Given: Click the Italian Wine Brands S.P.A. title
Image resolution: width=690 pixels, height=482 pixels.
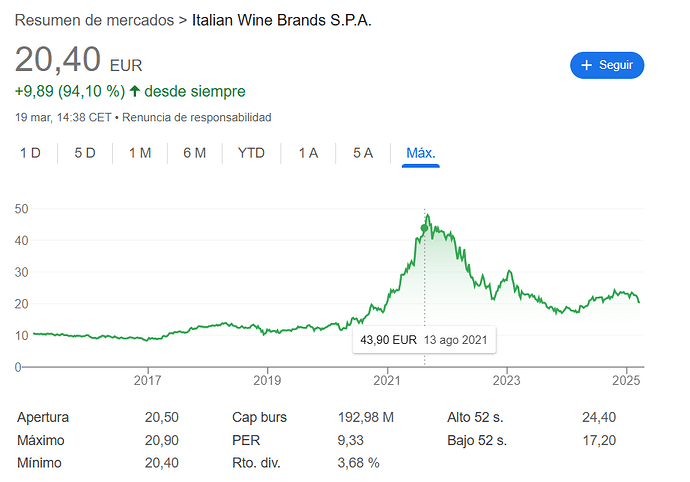Looking at the screenshot, I should coord(282,20).
